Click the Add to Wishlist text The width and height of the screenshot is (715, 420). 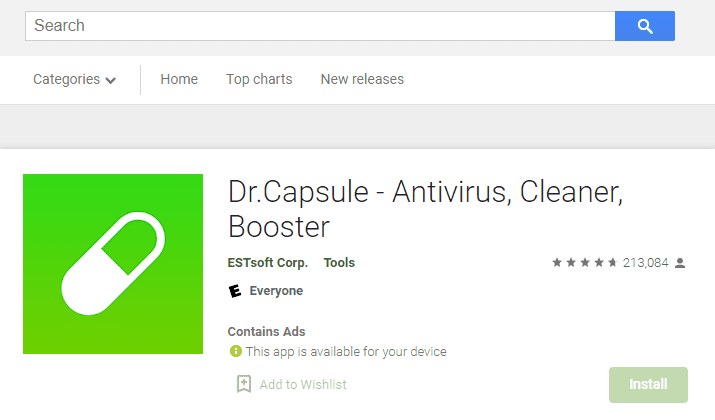[x=303, y=384]
